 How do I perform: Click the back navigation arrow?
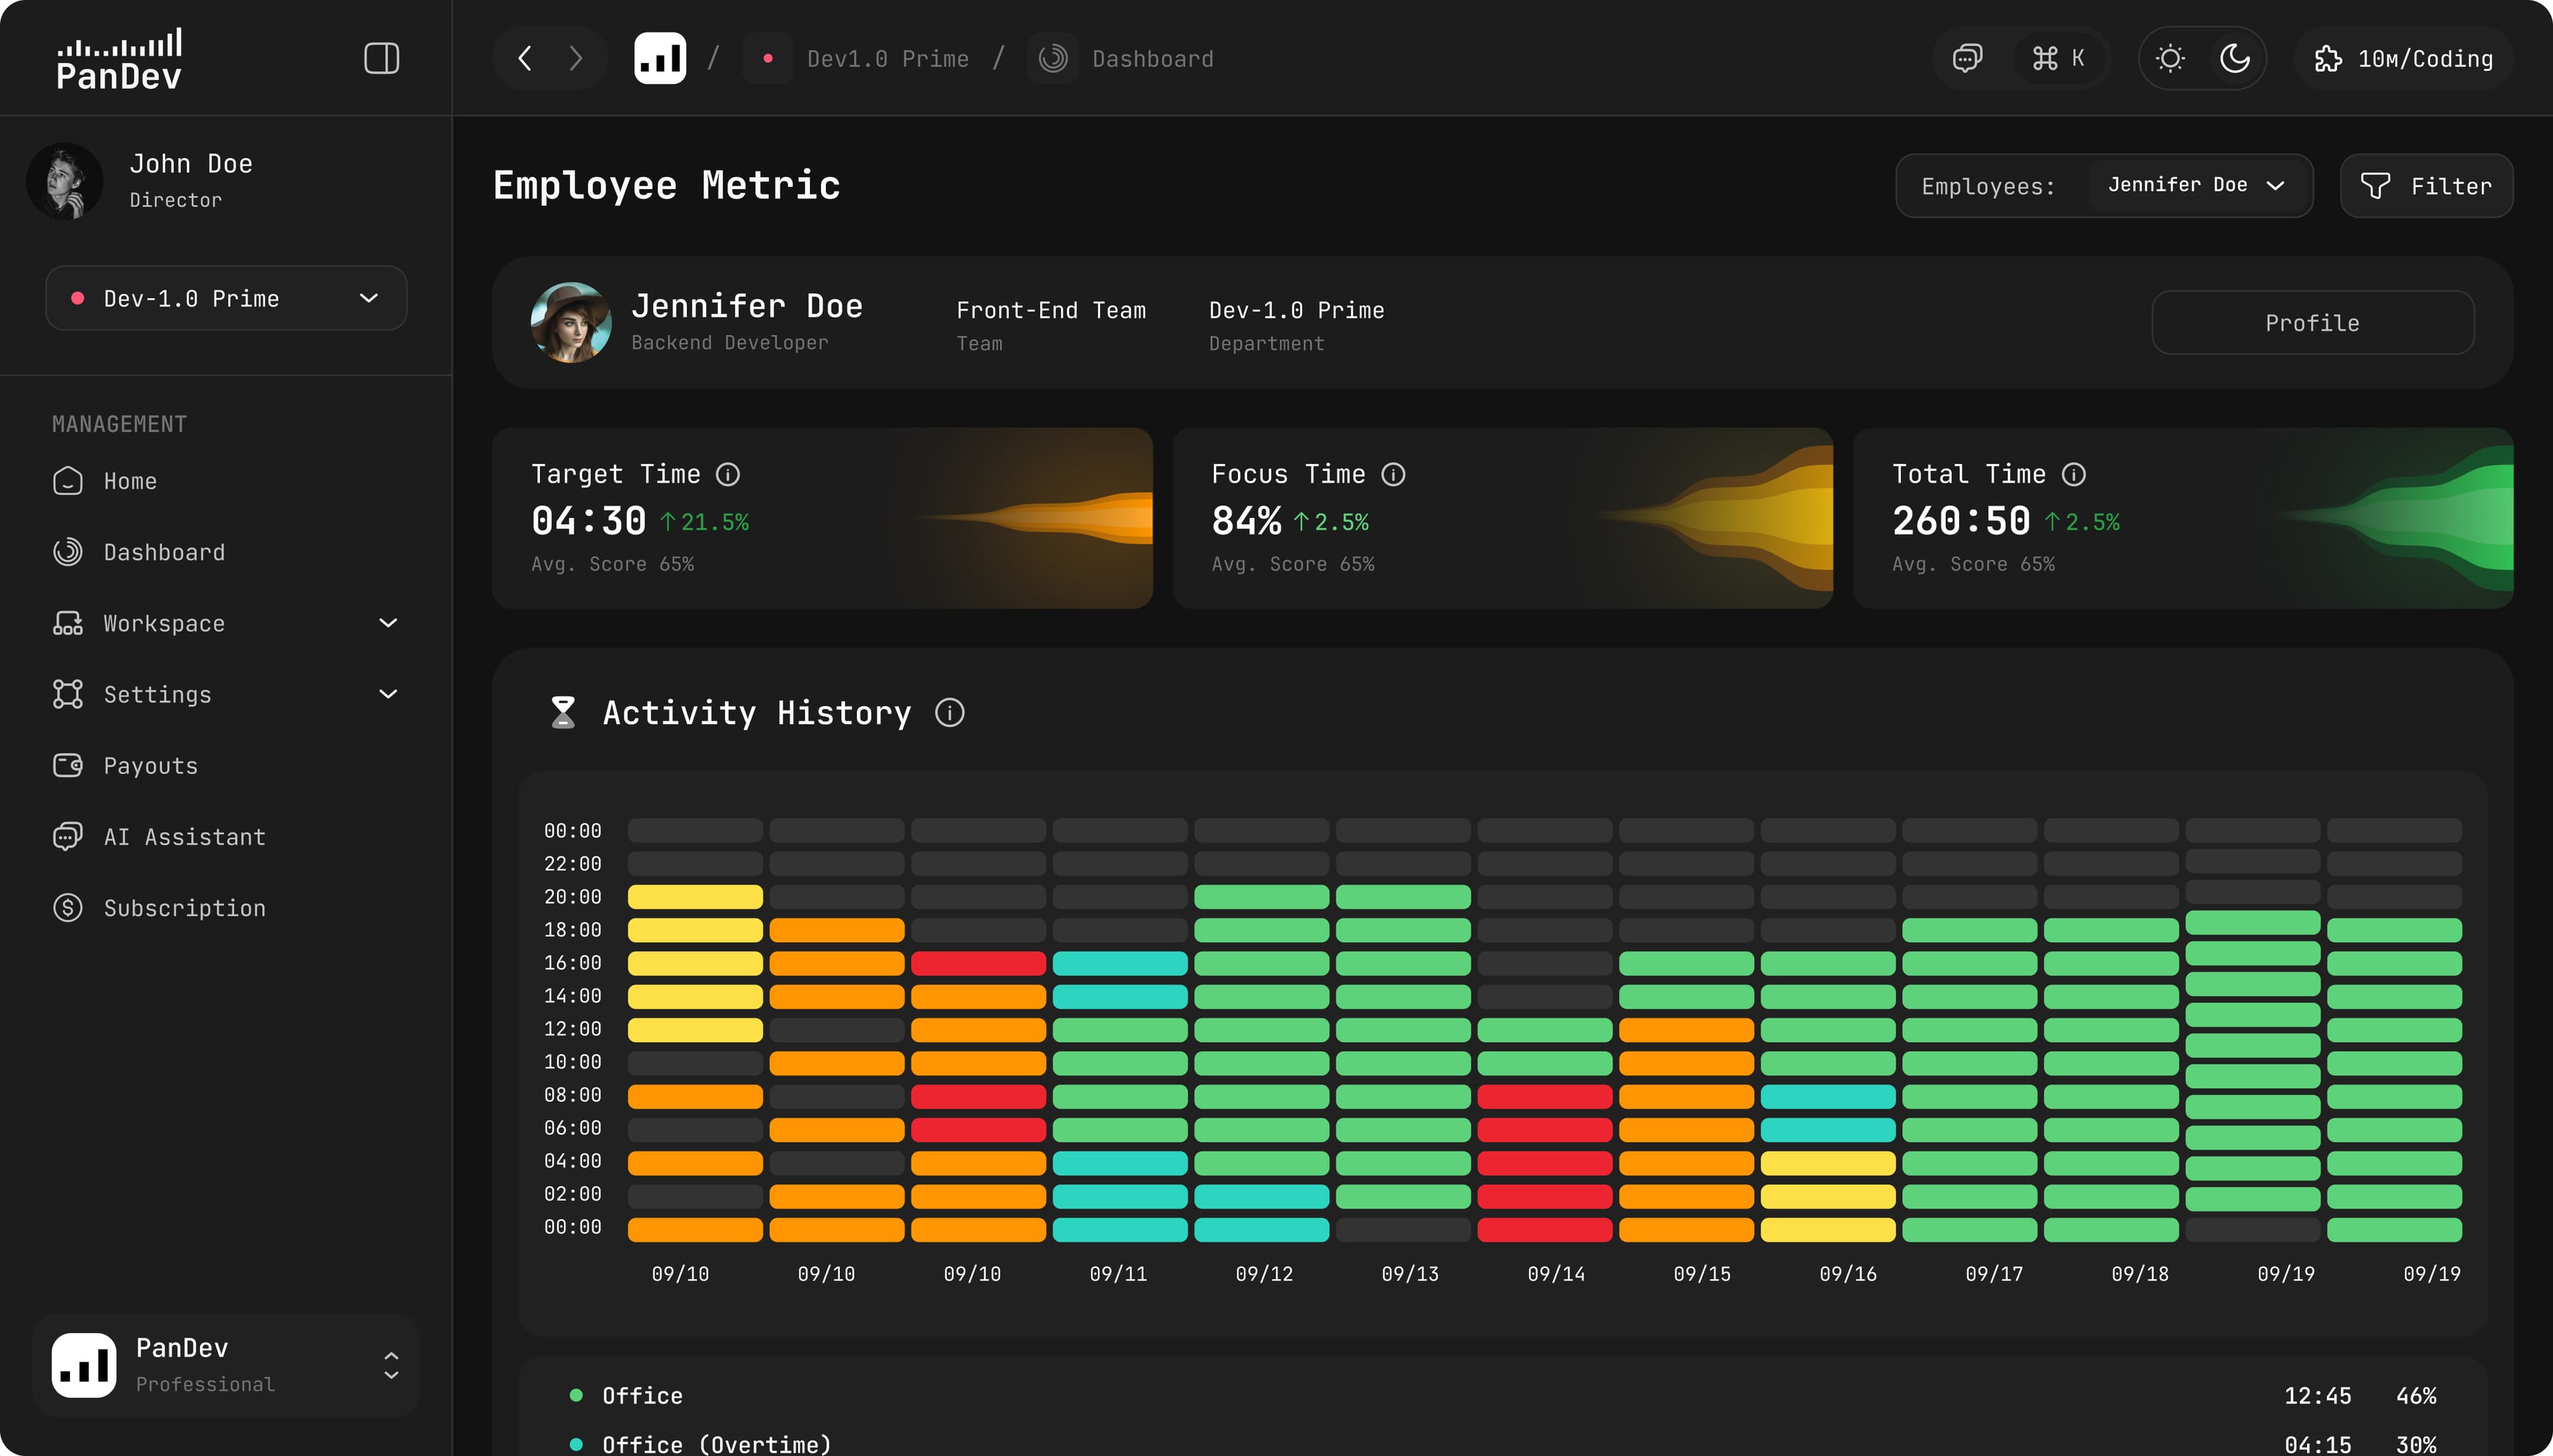point(525,58)
